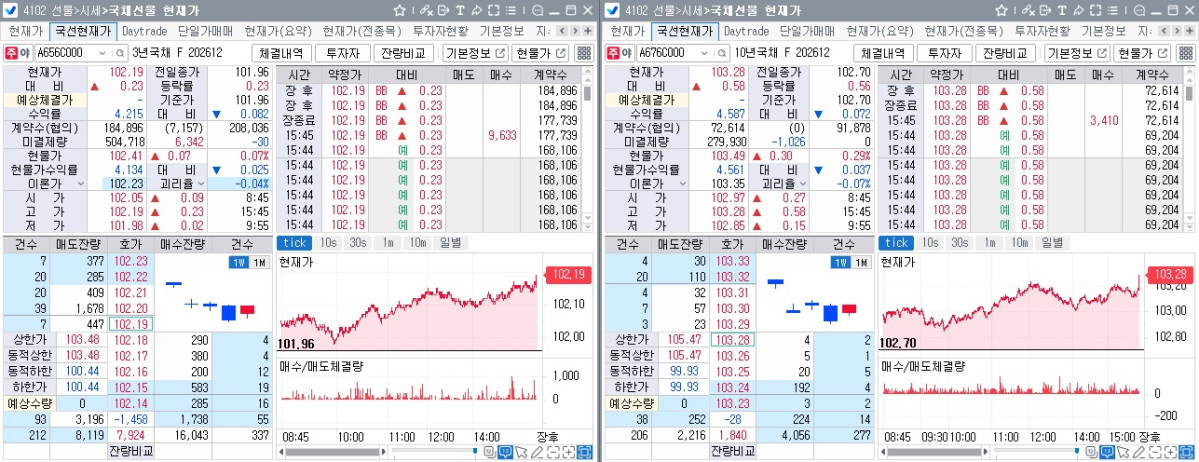Image resolution: width=1199 pixels, height=462 pixels.
Task: Select the 10s chart interval in left window
Action: [x=329, y=242]
